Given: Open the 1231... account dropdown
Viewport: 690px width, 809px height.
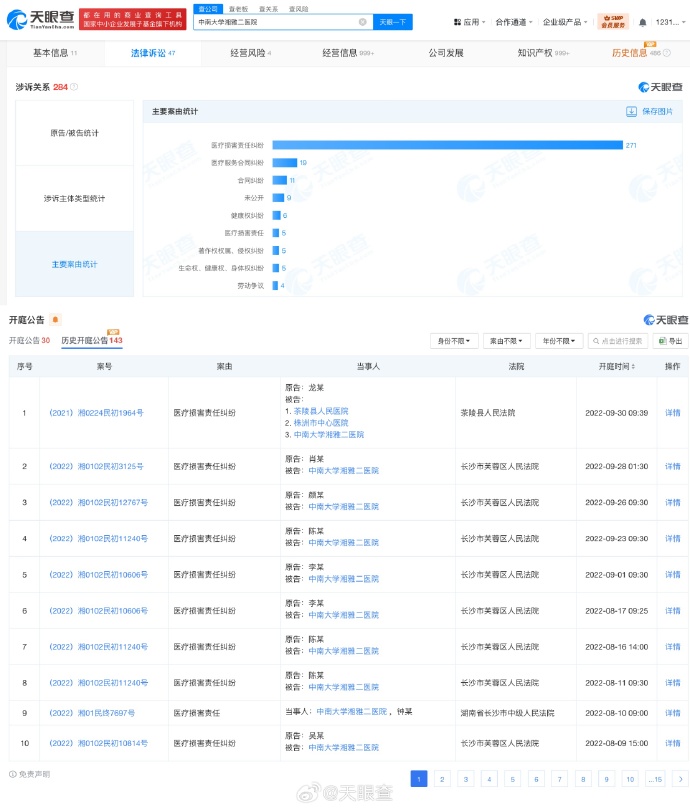Looking at the screenshot, I should click(670, 22).
